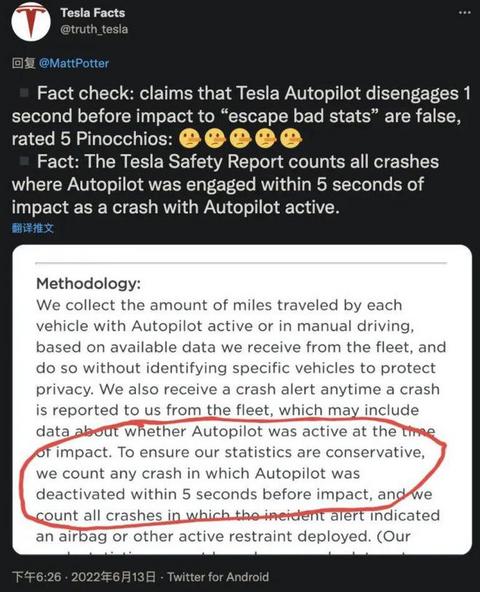Open the Twitter for Android source link

coord(218,577)
